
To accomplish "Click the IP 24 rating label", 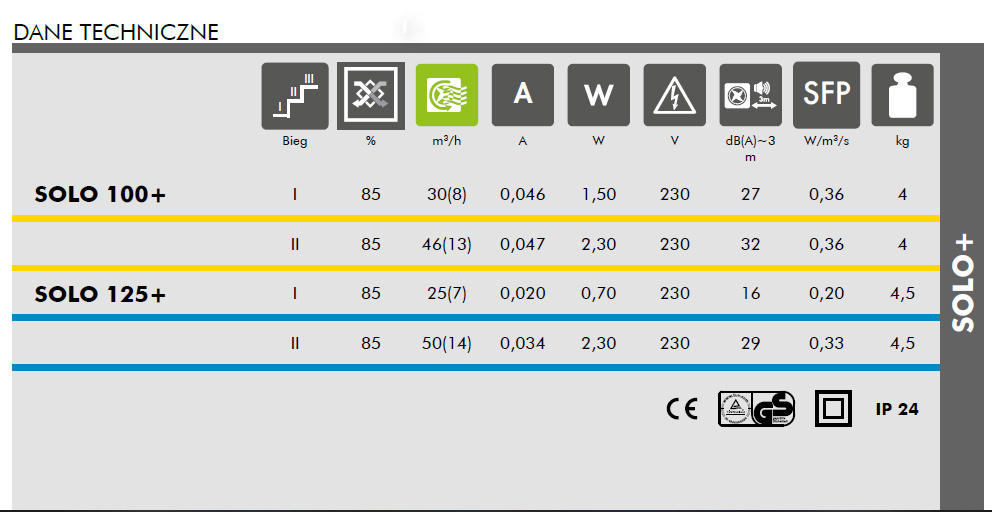I will click(x=896, y=409).
